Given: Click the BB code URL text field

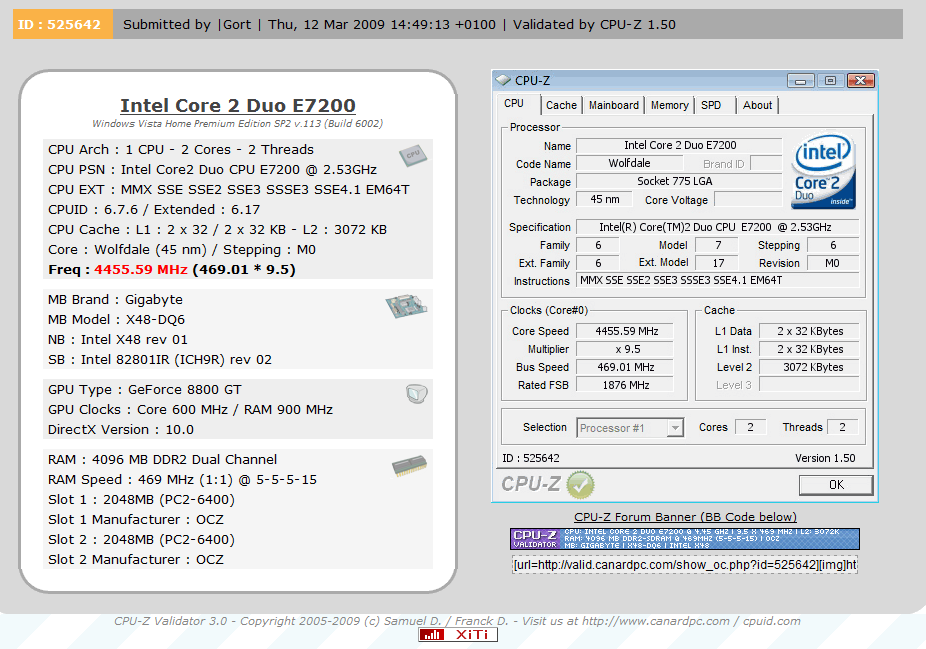Looking at the screenshot, I should 684,565.
